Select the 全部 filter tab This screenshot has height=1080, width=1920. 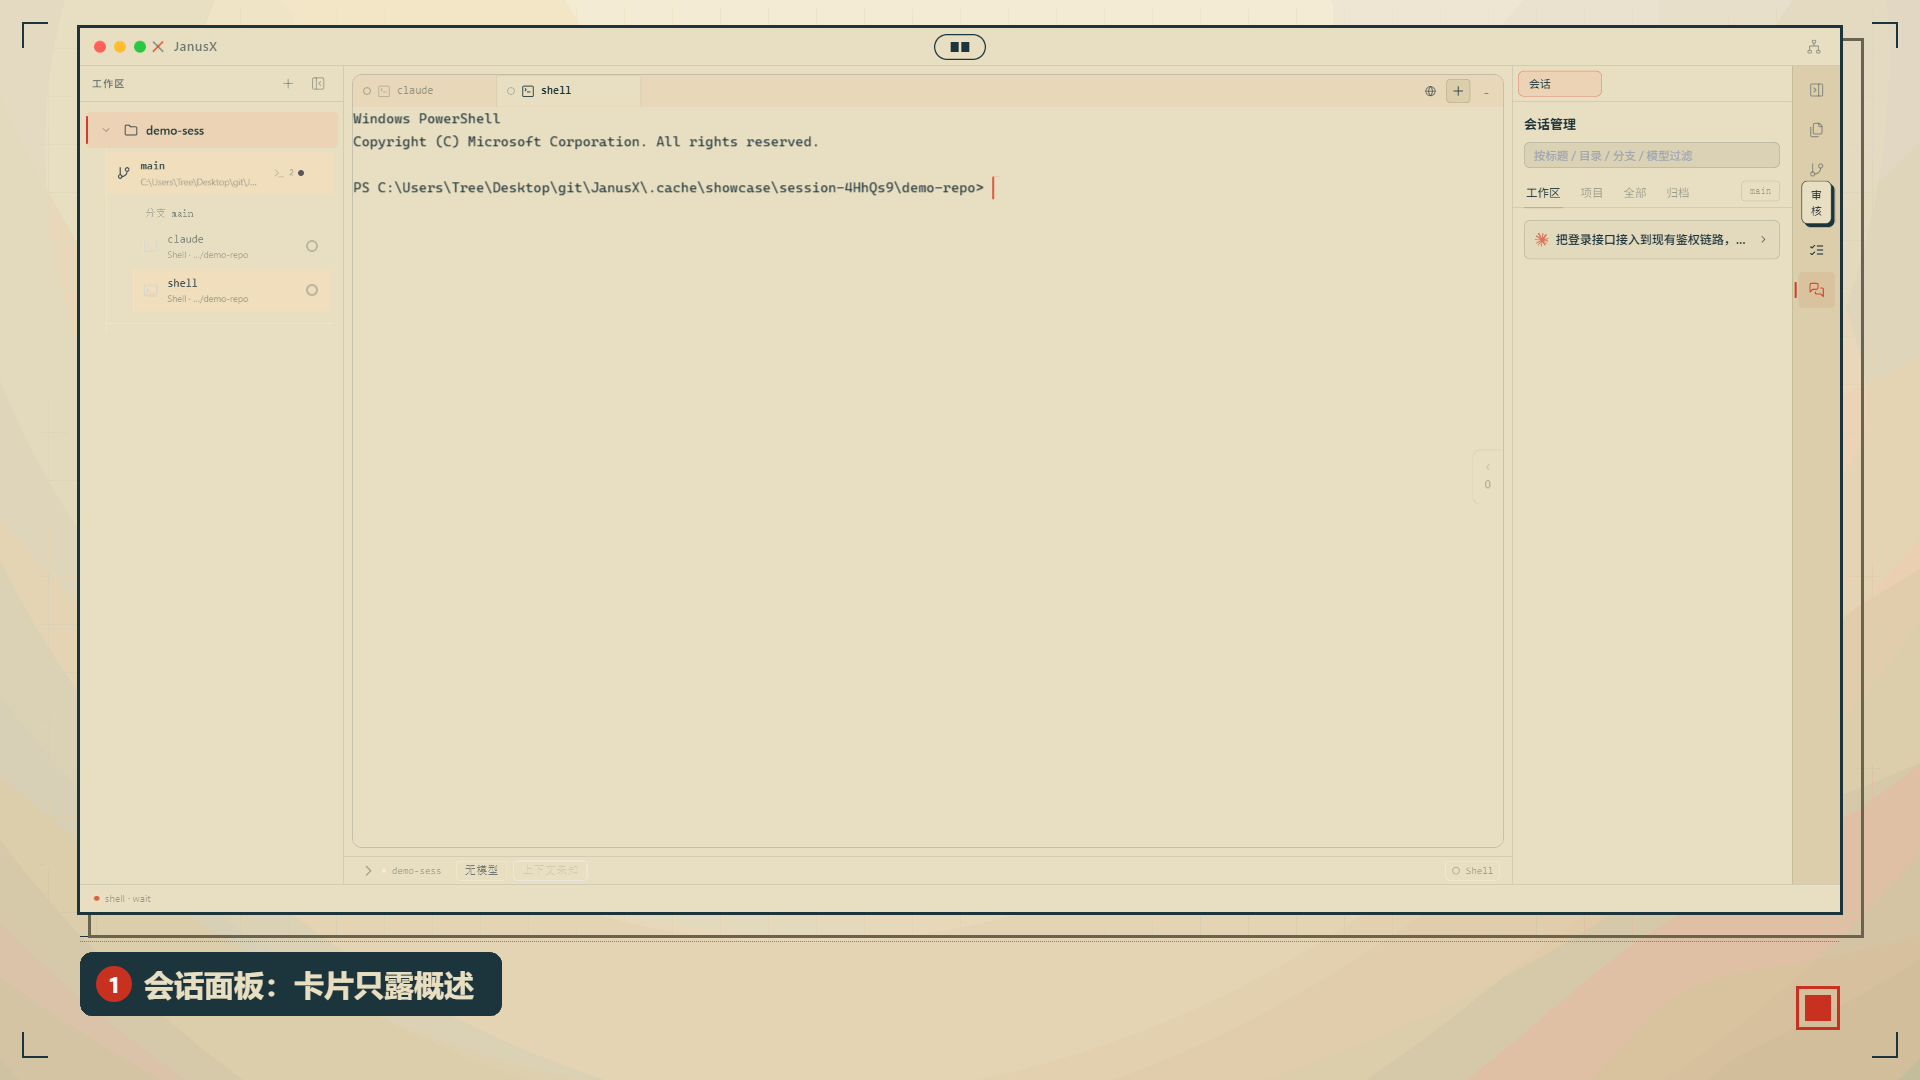point(1634,193)
